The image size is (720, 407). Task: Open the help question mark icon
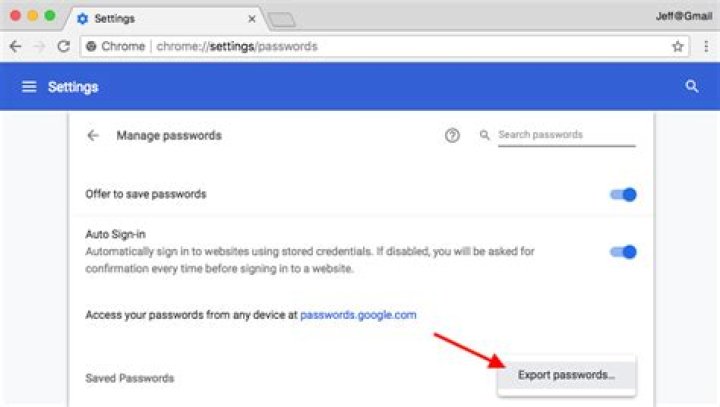click(x=452, y=135)
